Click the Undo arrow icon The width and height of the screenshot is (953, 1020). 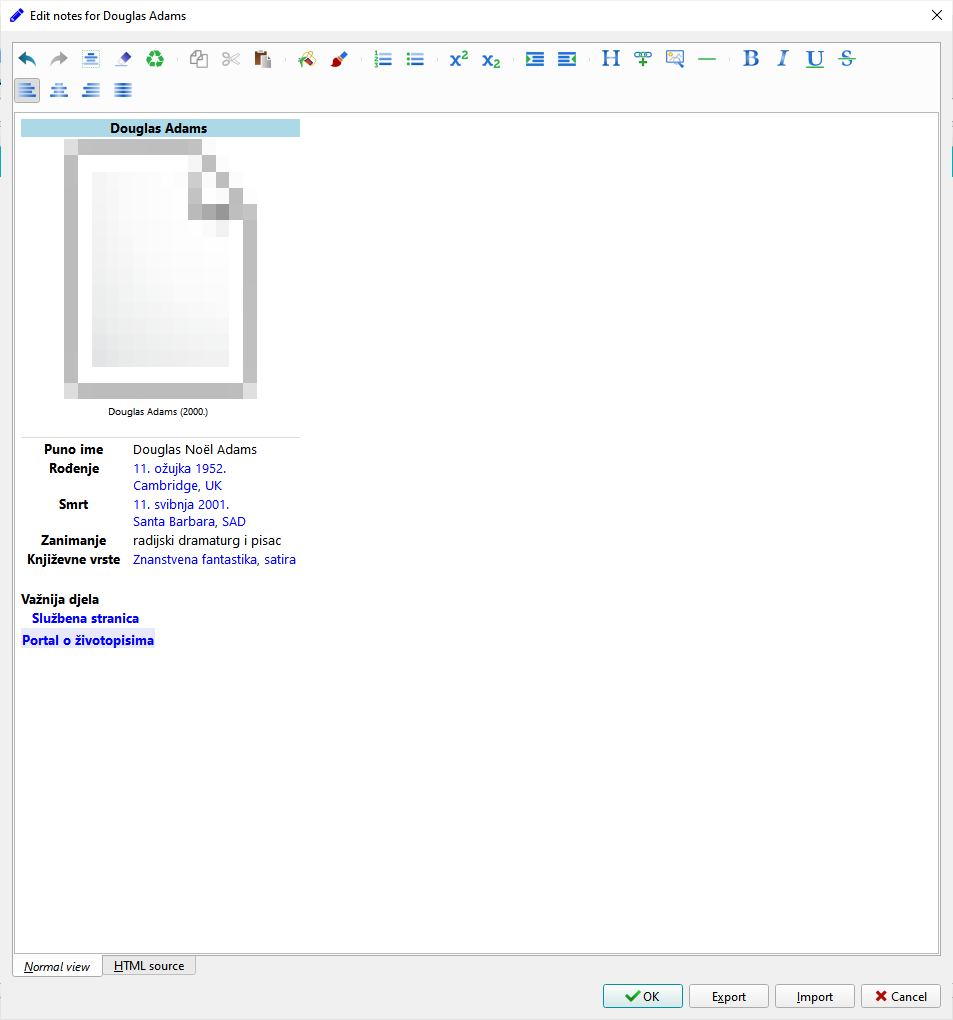[x=27, y=59]
